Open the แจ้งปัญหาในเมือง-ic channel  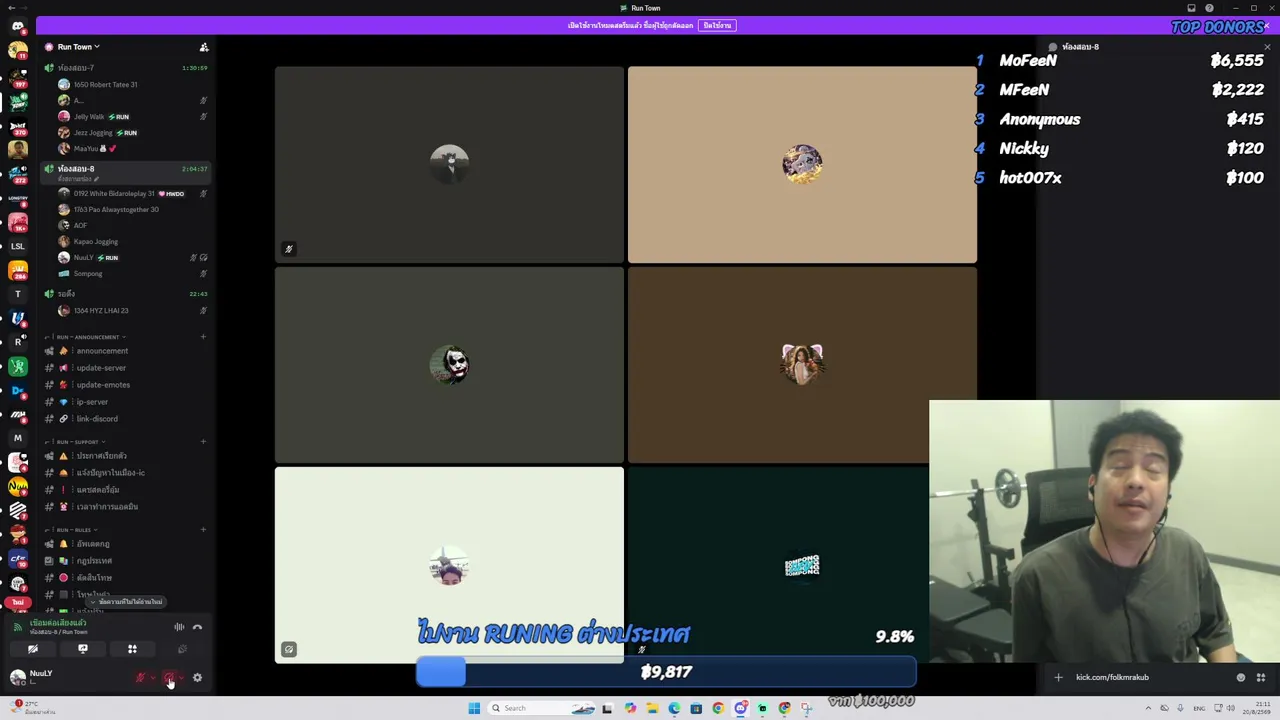tap(110, 473)
